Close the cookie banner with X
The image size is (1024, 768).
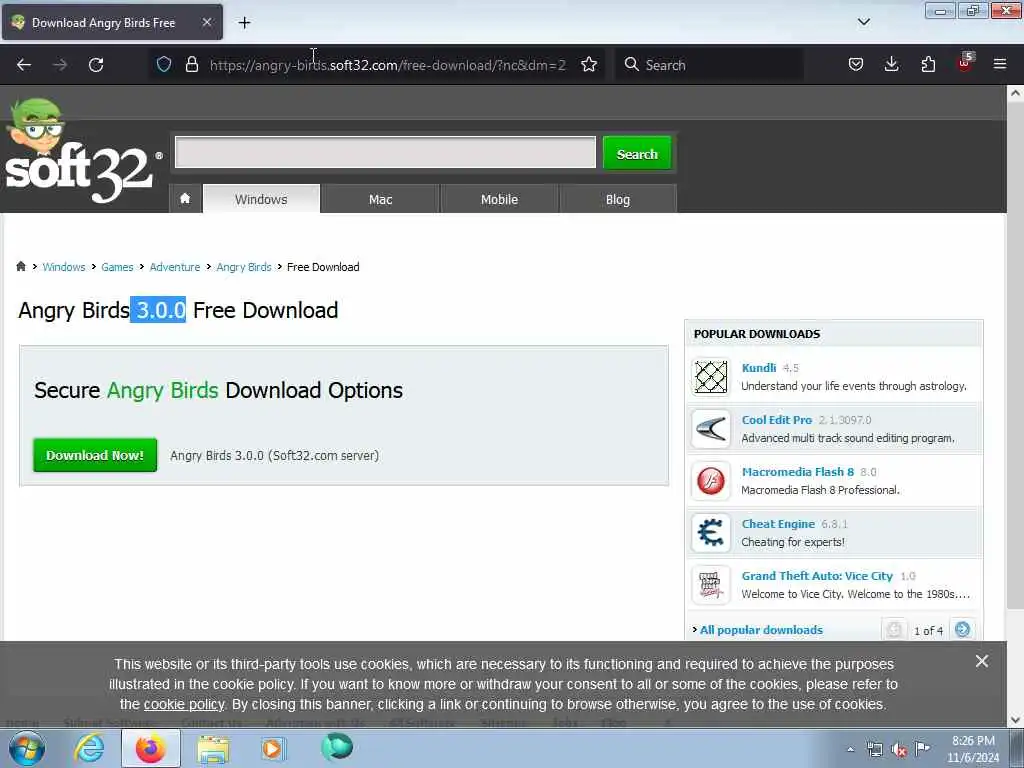click(981, 661)
